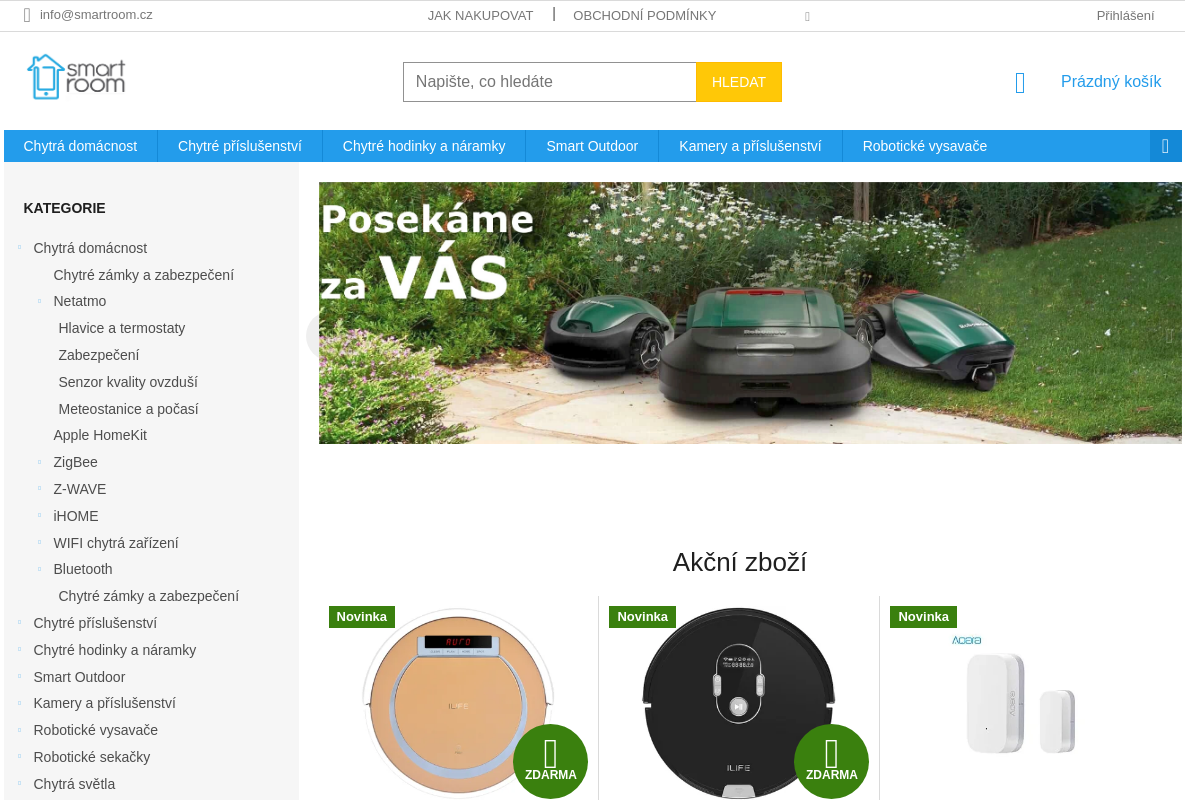Open the Robotické vysavače menu tab
Image resolution: width=1200 pixels, height=800 pixels.
(x=925, y=146)
